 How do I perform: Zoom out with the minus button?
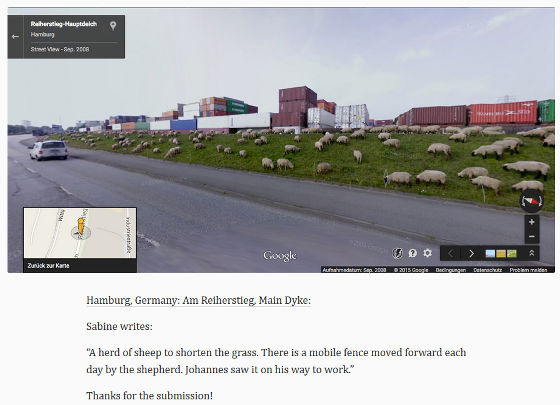pyautogui.click(x=531, y=236)
